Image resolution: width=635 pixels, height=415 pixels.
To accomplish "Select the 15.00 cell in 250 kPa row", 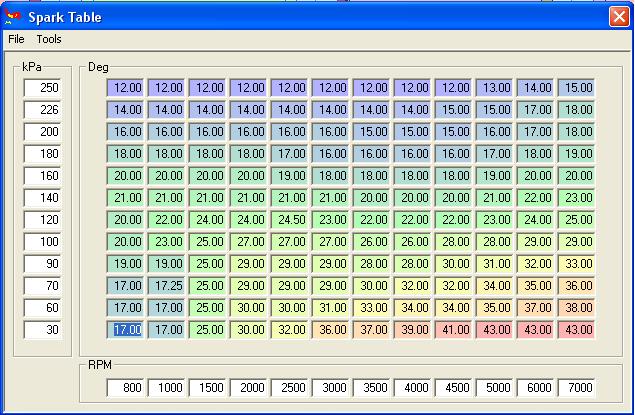I will tap(577, 88).
